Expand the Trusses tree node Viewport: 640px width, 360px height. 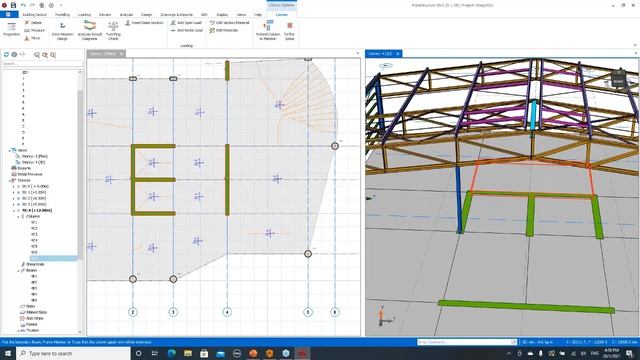[18, 330]
